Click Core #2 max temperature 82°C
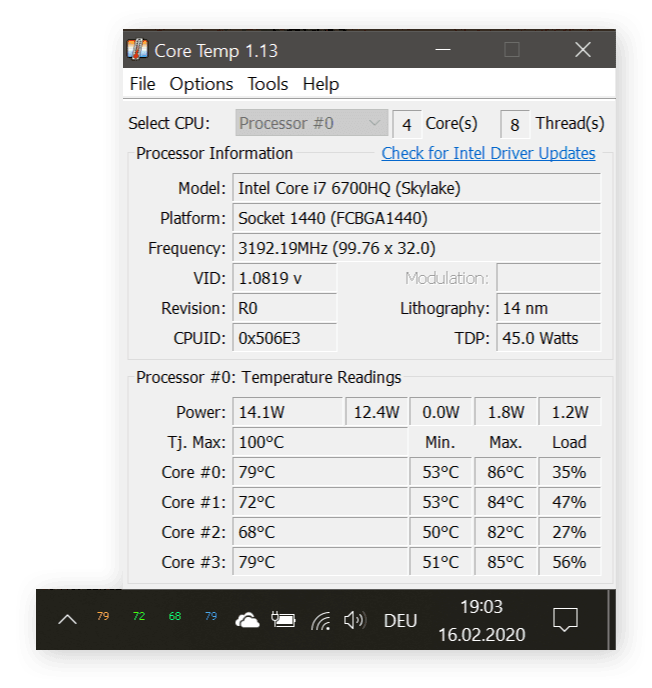 coord(506,532)
